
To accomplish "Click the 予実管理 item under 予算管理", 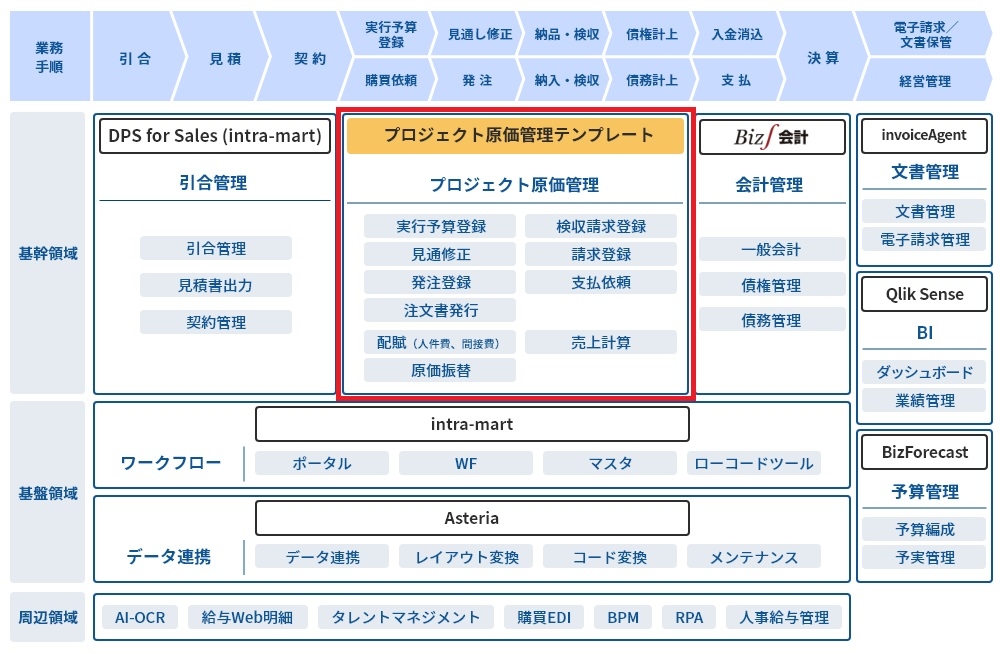I will (x=924, y=557).
